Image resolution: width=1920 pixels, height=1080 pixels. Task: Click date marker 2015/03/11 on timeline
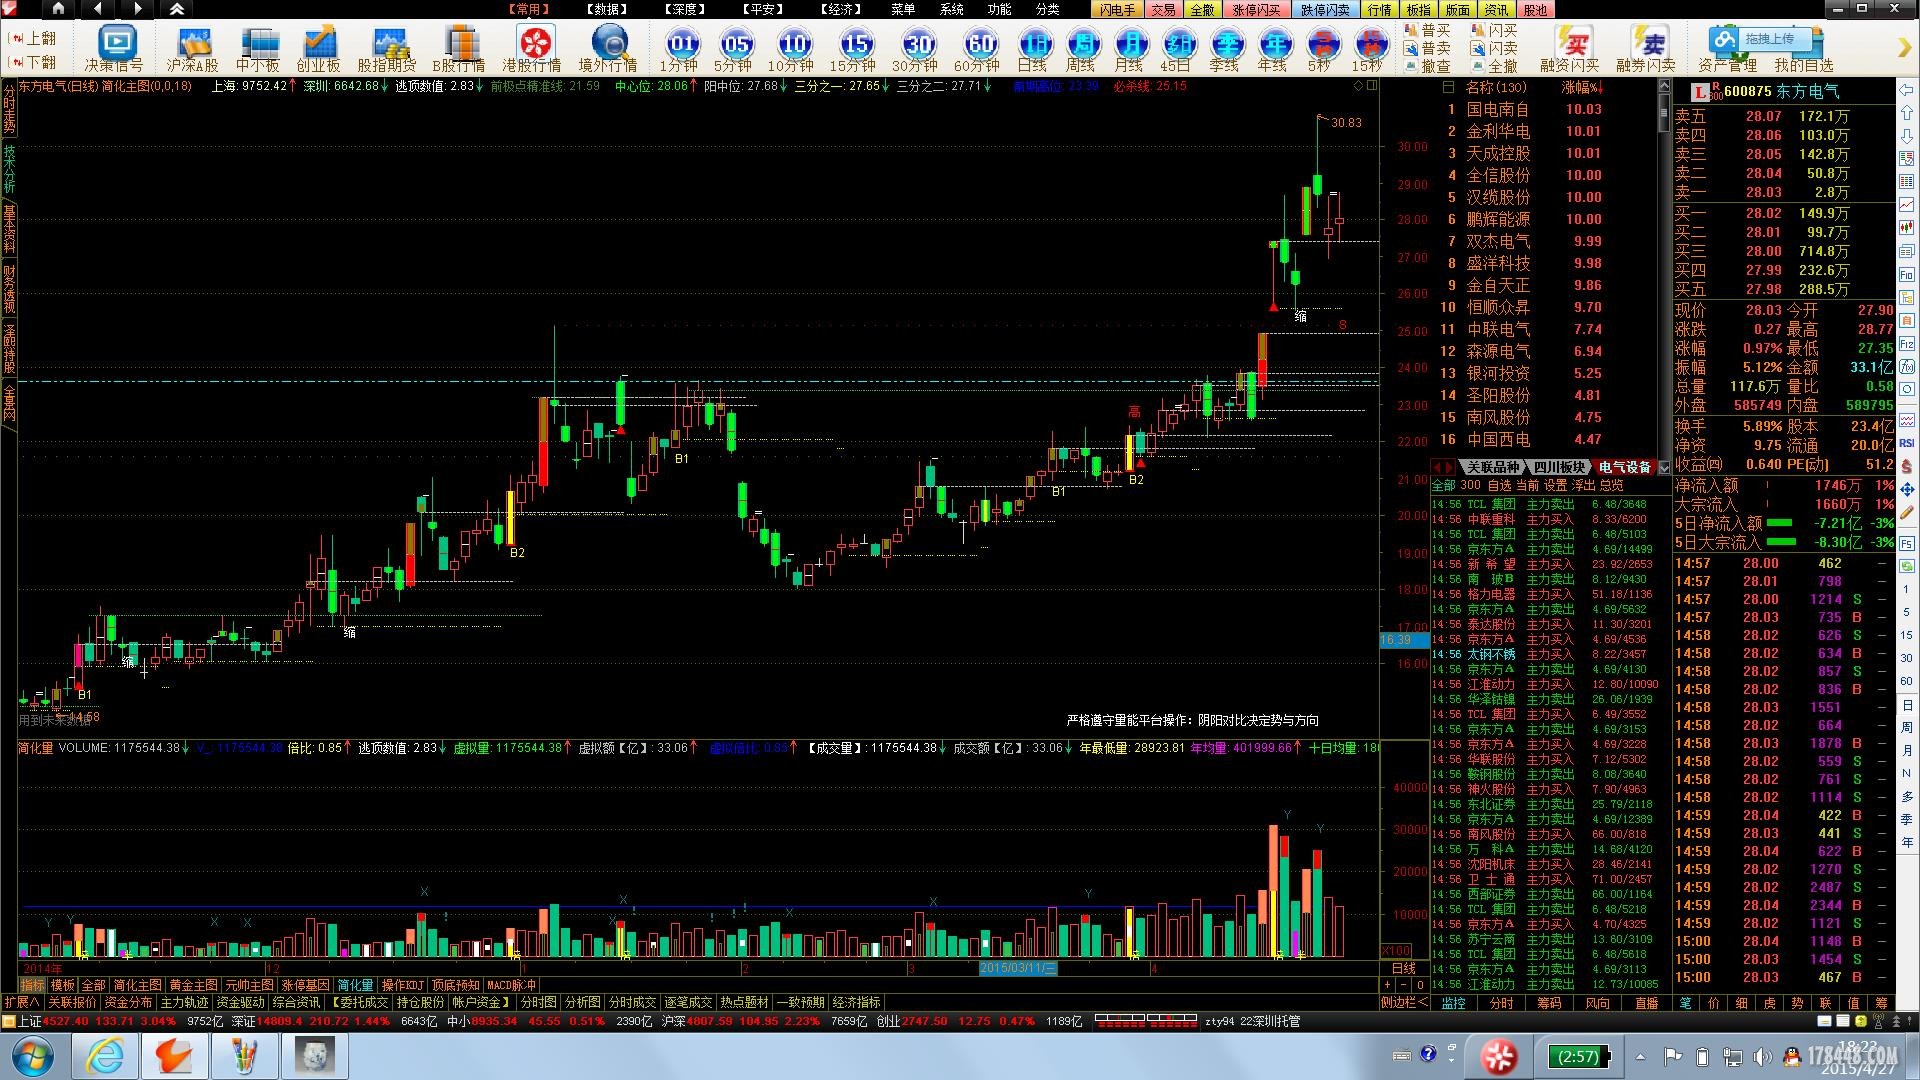click(1018, 968)
